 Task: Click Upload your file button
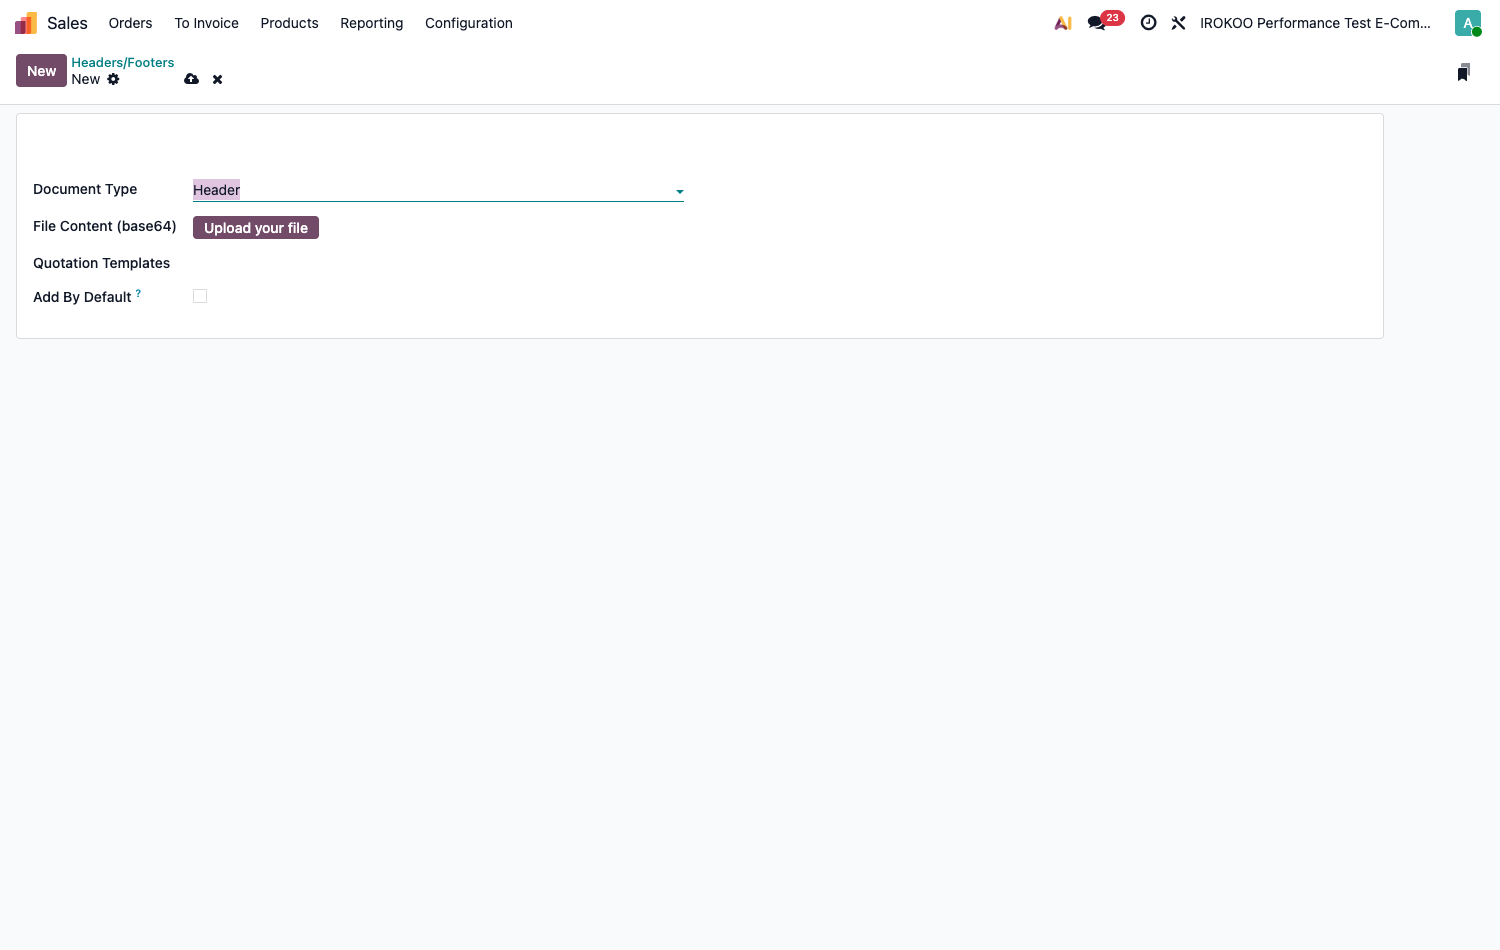(256, 228)
